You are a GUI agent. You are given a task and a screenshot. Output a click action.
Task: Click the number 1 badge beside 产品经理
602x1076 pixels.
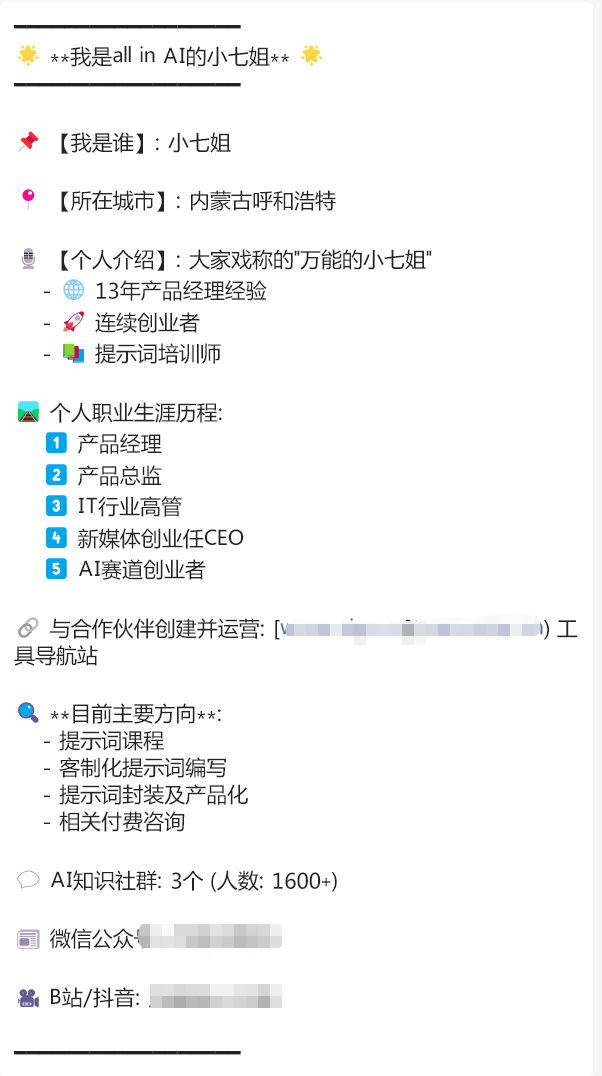coord(56,443)
